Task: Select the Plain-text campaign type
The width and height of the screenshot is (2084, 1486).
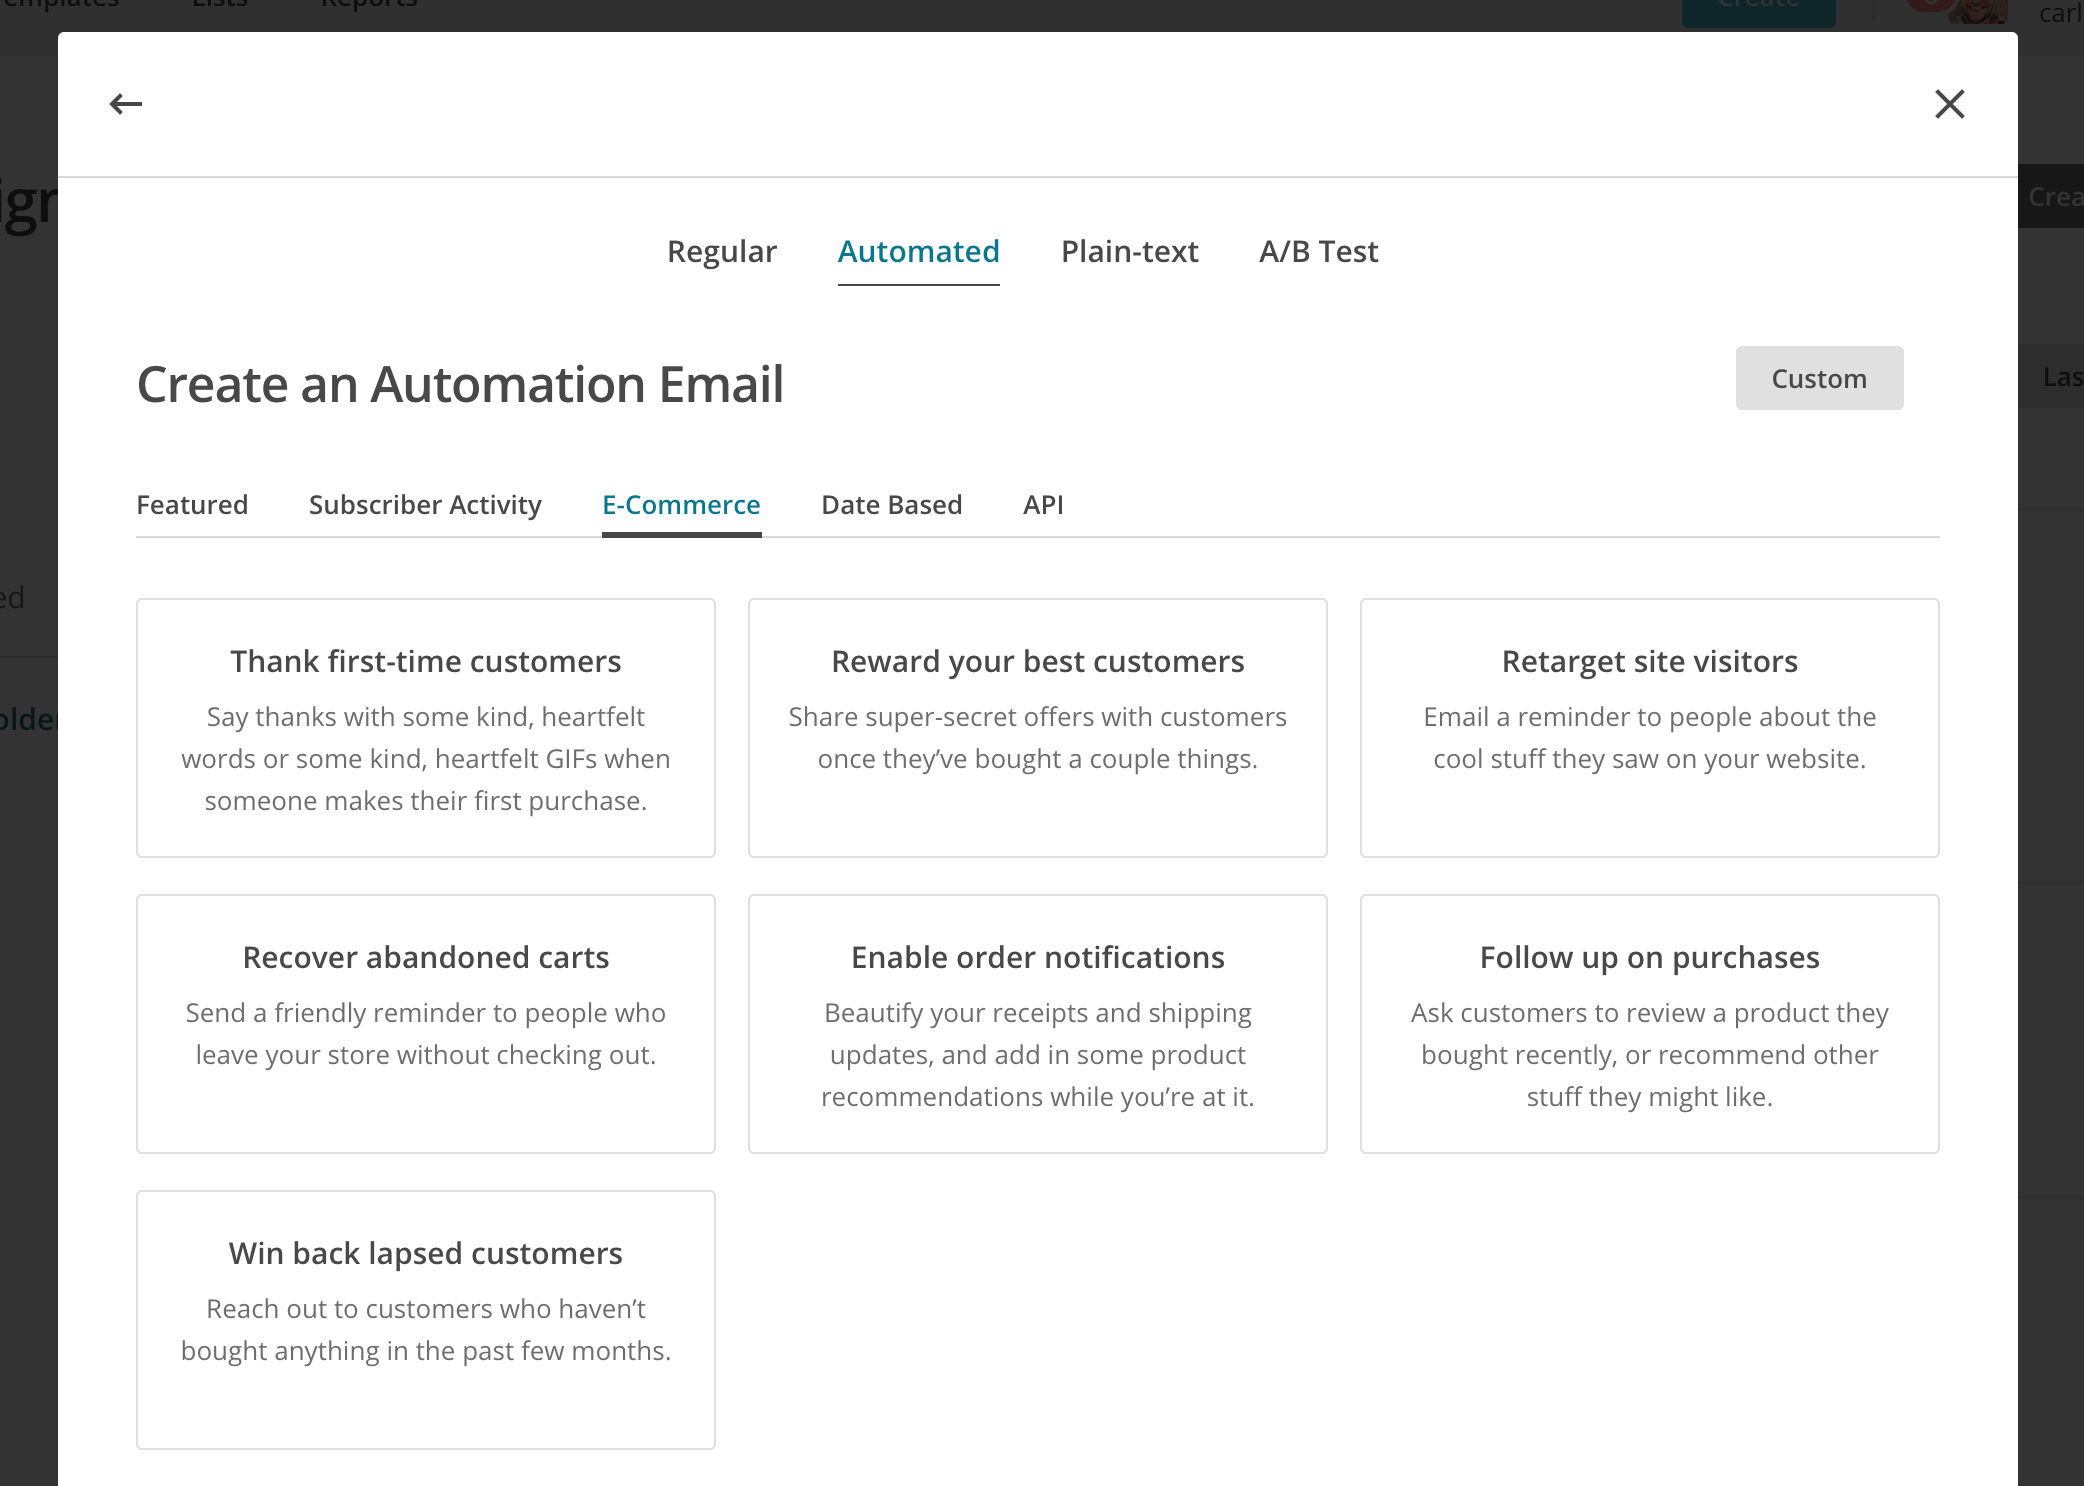Action: click(x=1130, y=251)
